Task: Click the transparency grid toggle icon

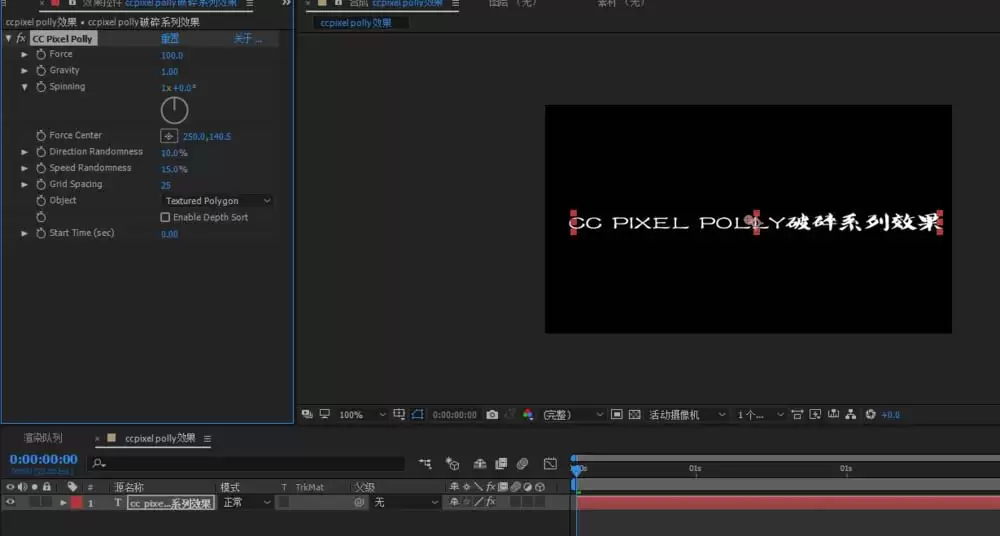Action: [x=634, y=415]
